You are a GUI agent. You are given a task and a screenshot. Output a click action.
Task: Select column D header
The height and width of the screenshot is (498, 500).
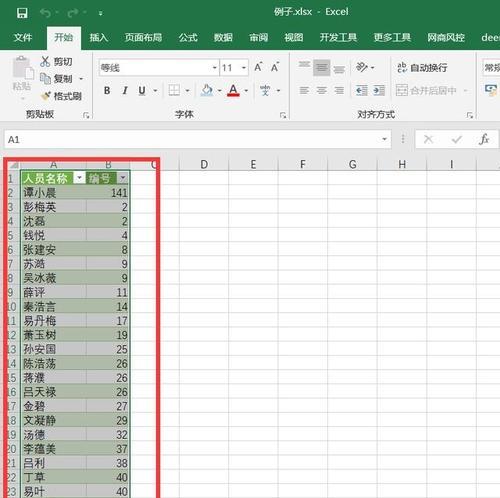pos(204,164)
